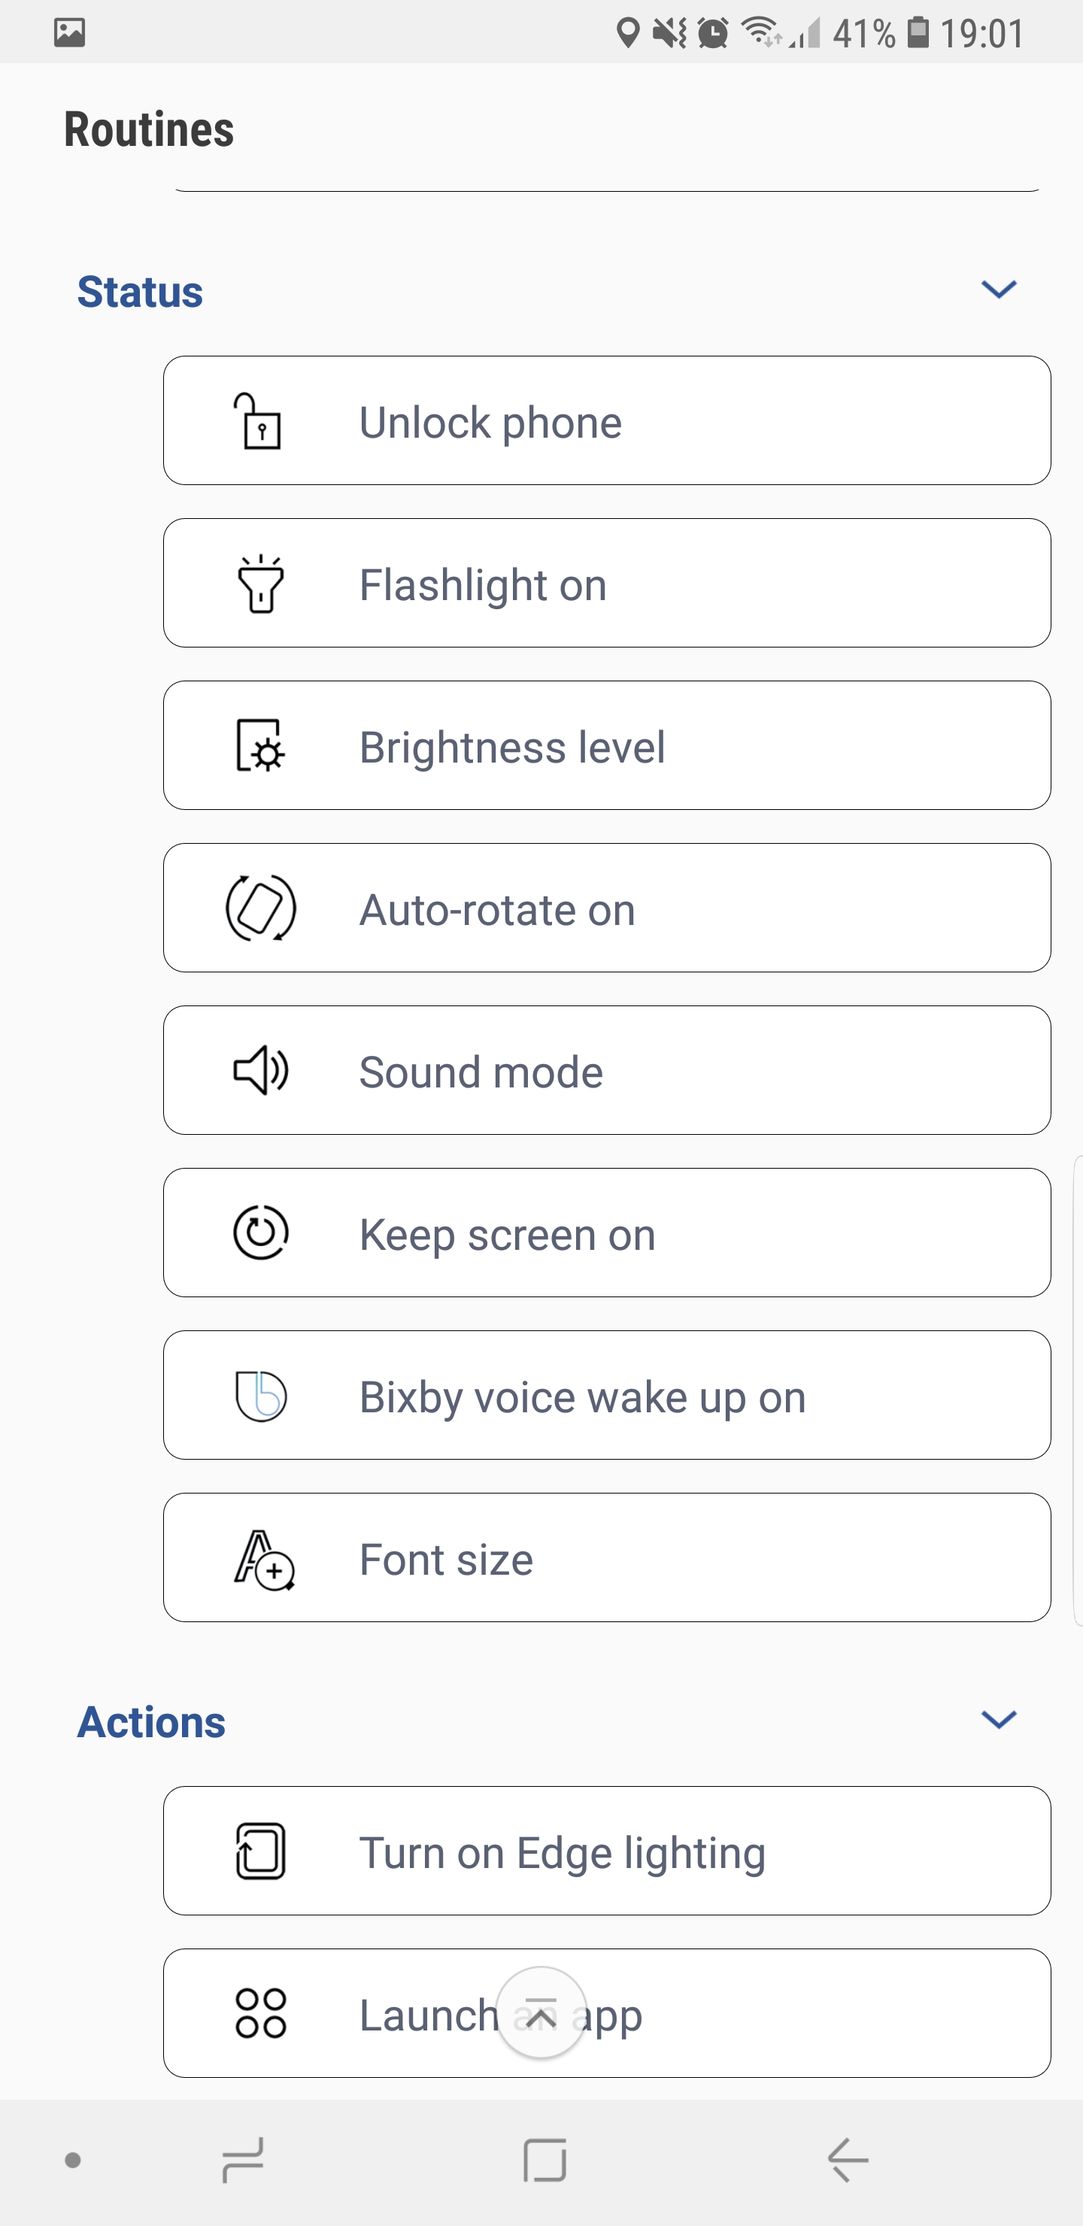Tap the sound mode speaker icon
The width and height of the screenshot is (1083, 2226).
point(260,1071)
